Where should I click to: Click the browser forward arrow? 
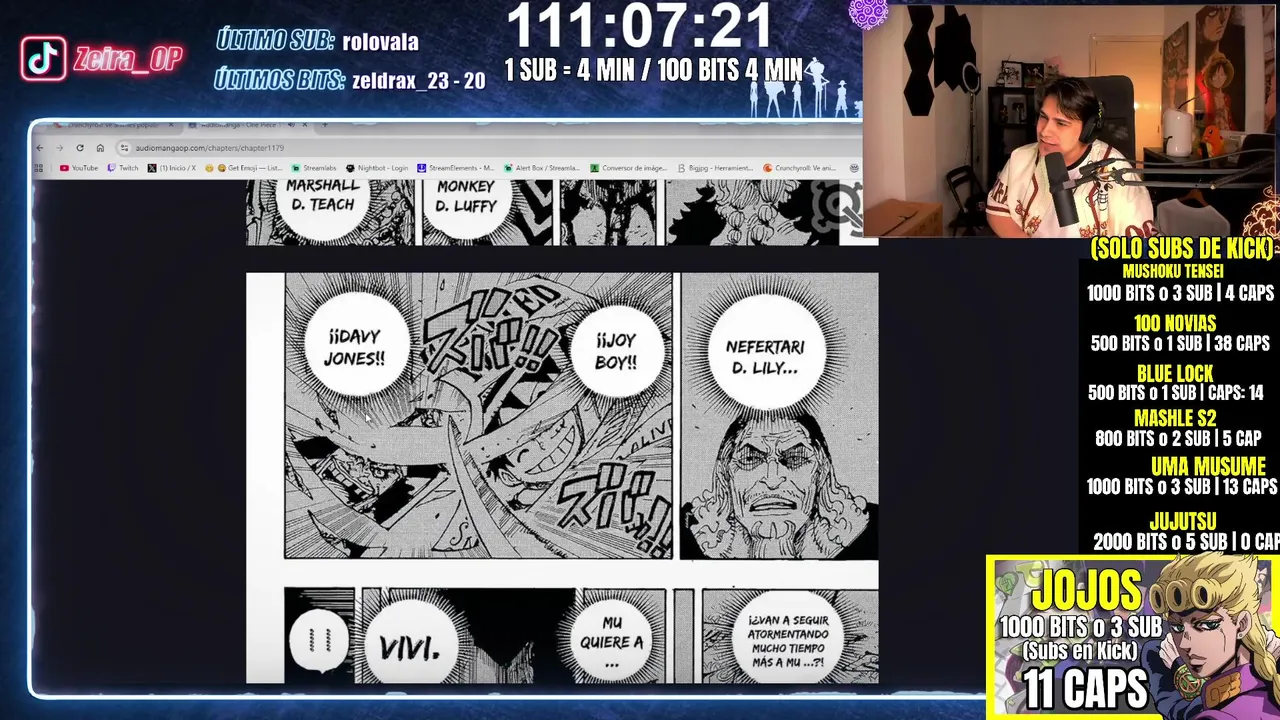60,148
